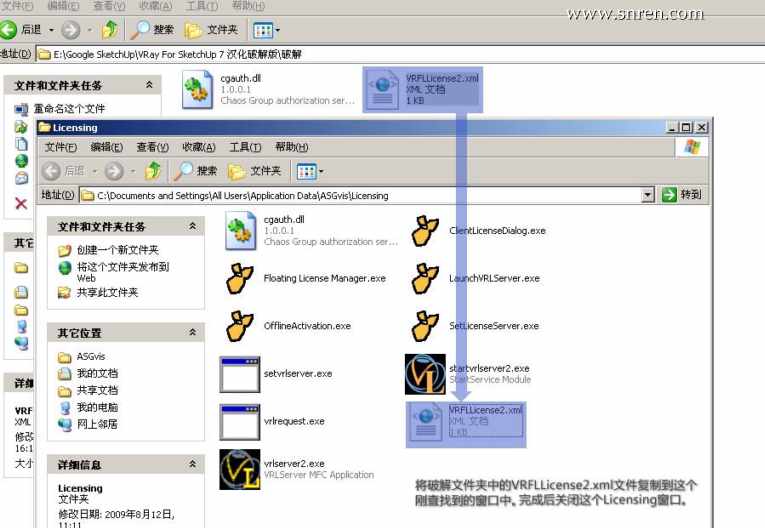Click Up folder icon in back window toolbar
This screenshot has width=765, height=528.
pyautogui.click(x=110, y=30)
